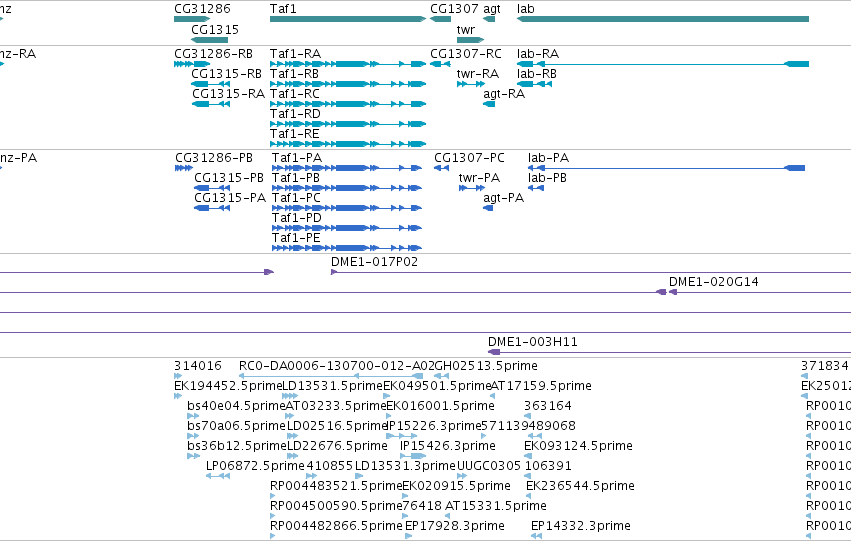Viewport: 851px width, 541px height.
Task: Select the EK020915.5prime EST
Action: [405, 497]
